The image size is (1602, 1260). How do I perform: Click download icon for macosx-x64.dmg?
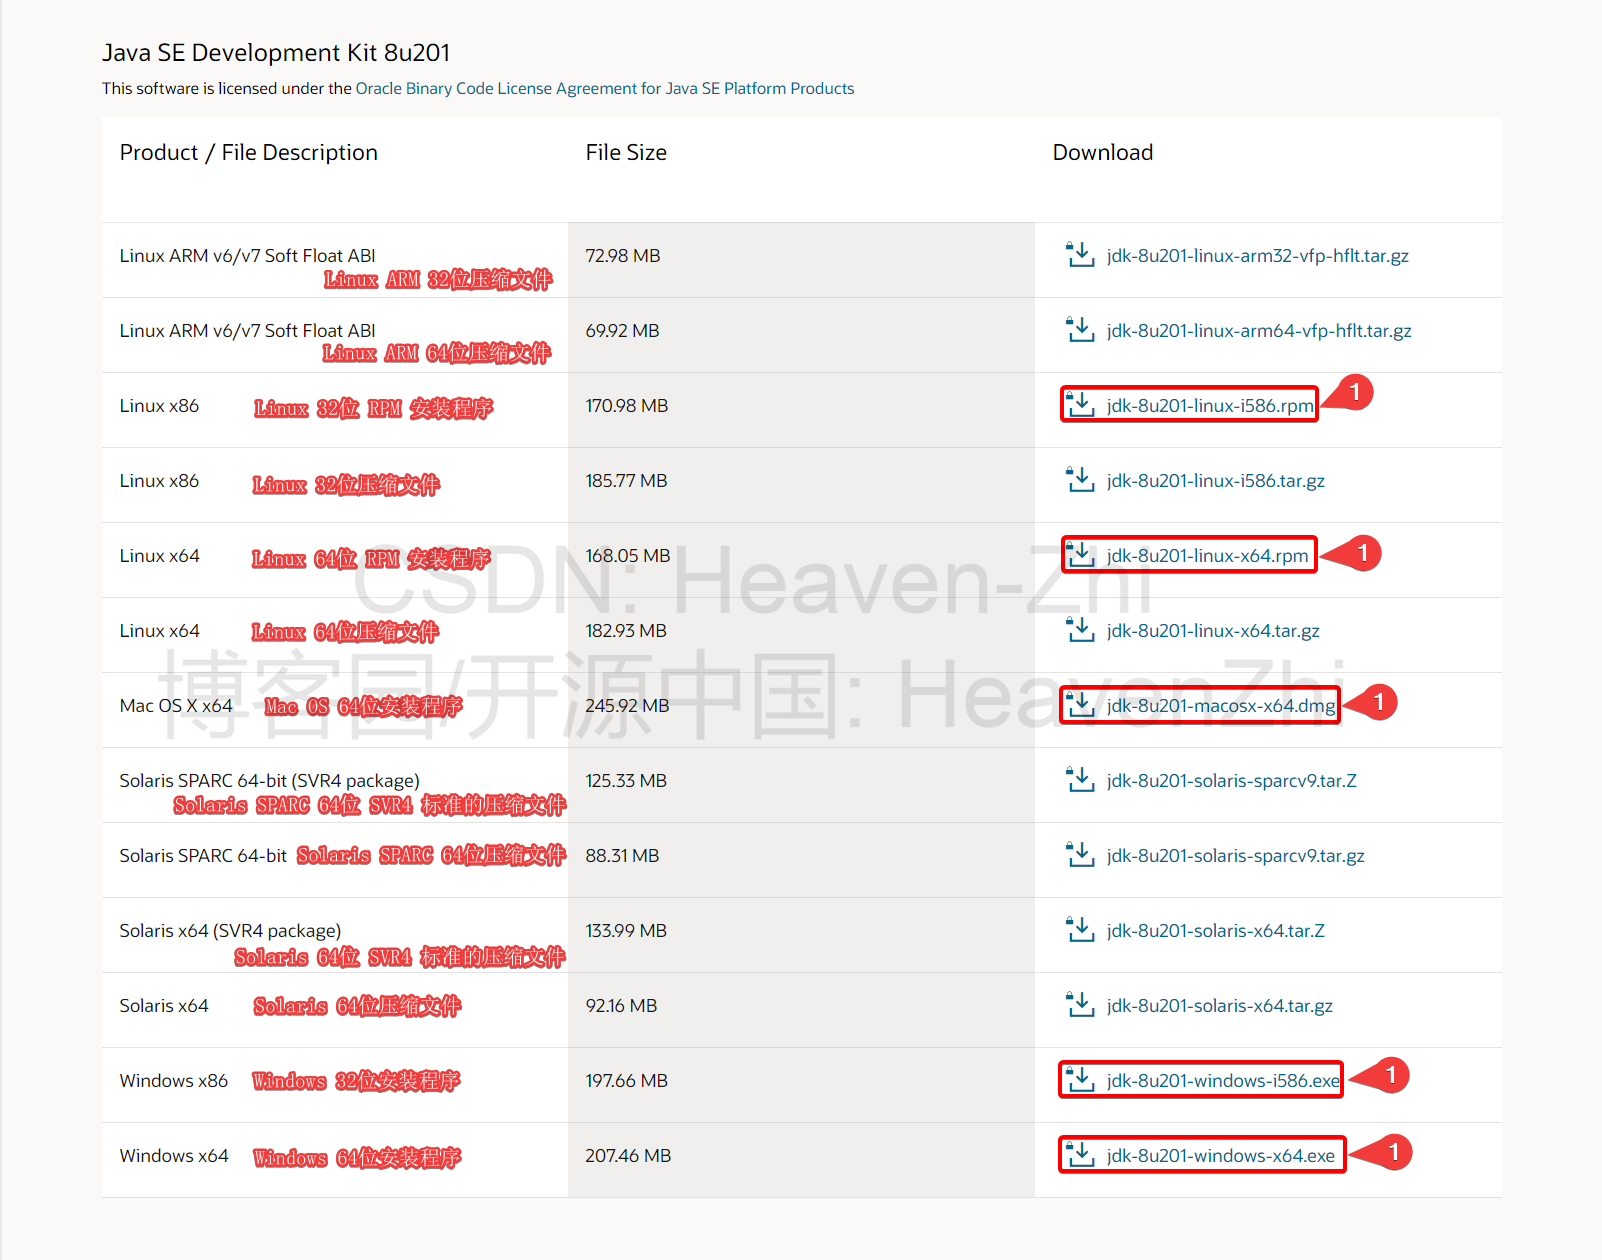(1080, 705)
